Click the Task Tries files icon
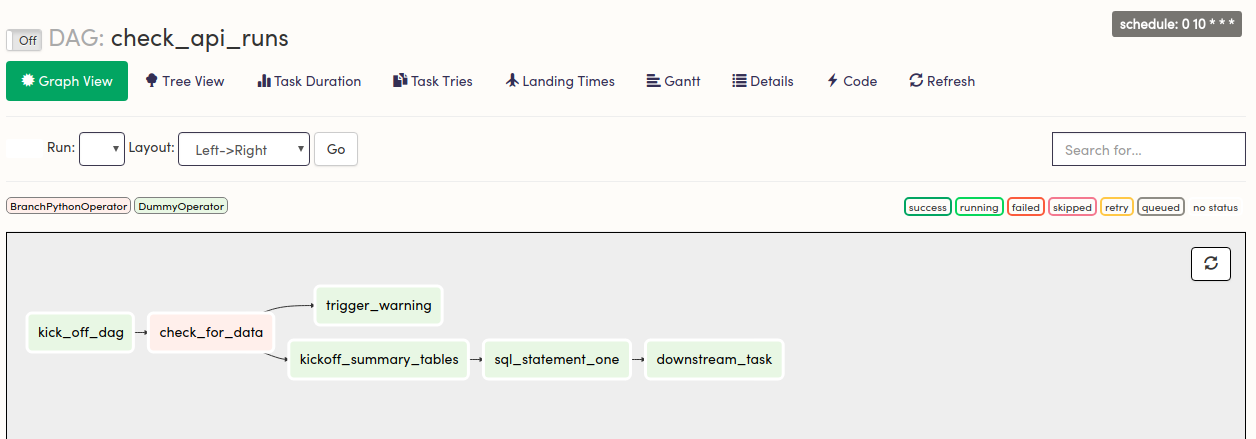This screenshot has height=439, width=1256. (400, 81)
